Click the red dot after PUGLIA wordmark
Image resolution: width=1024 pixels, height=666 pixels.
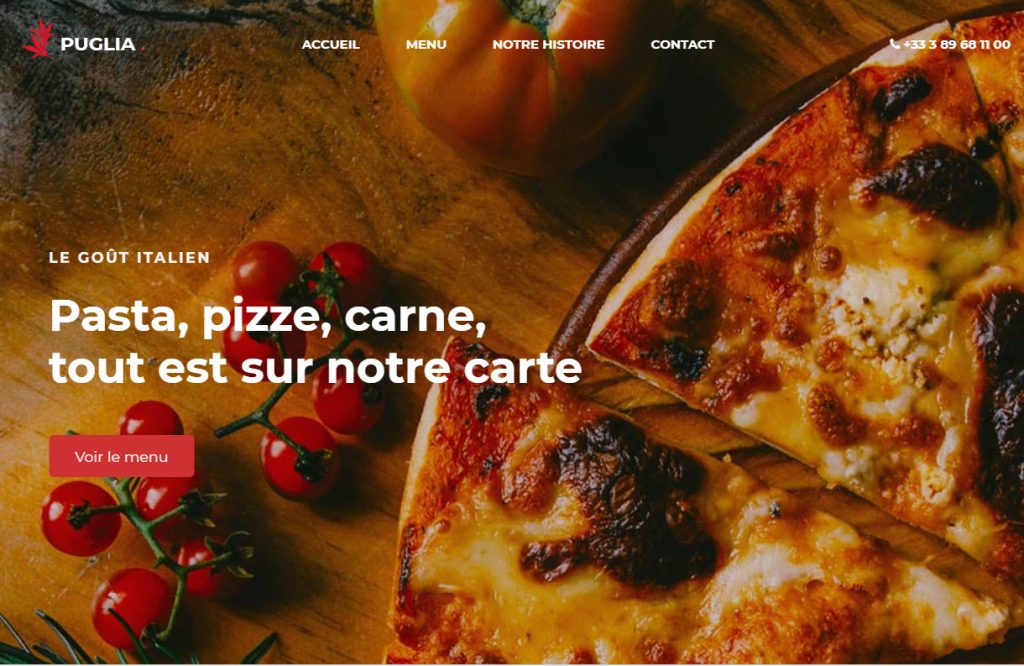click(142, 49)
